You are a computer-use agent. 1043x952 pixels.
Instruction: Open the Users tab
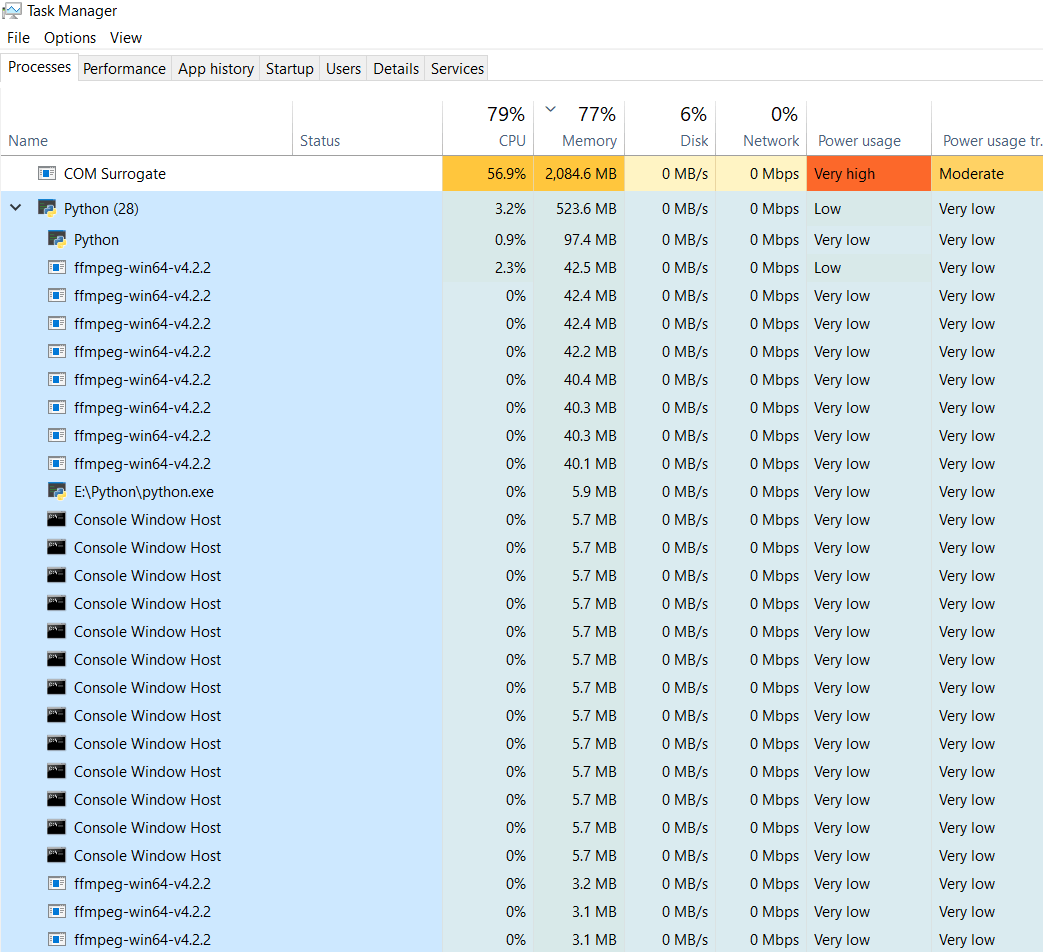point(343,69)
